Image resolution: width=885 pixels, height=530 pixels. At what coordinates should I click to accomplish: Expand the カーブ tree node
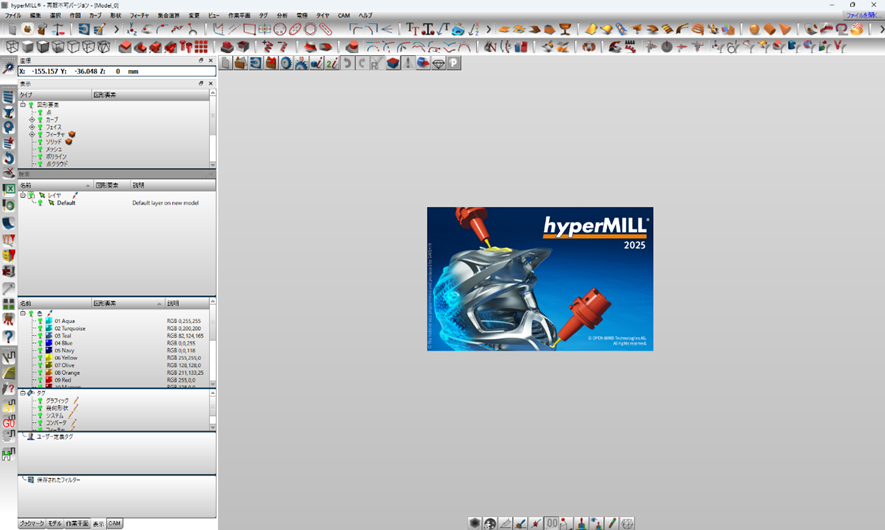[x=32, y=119]
